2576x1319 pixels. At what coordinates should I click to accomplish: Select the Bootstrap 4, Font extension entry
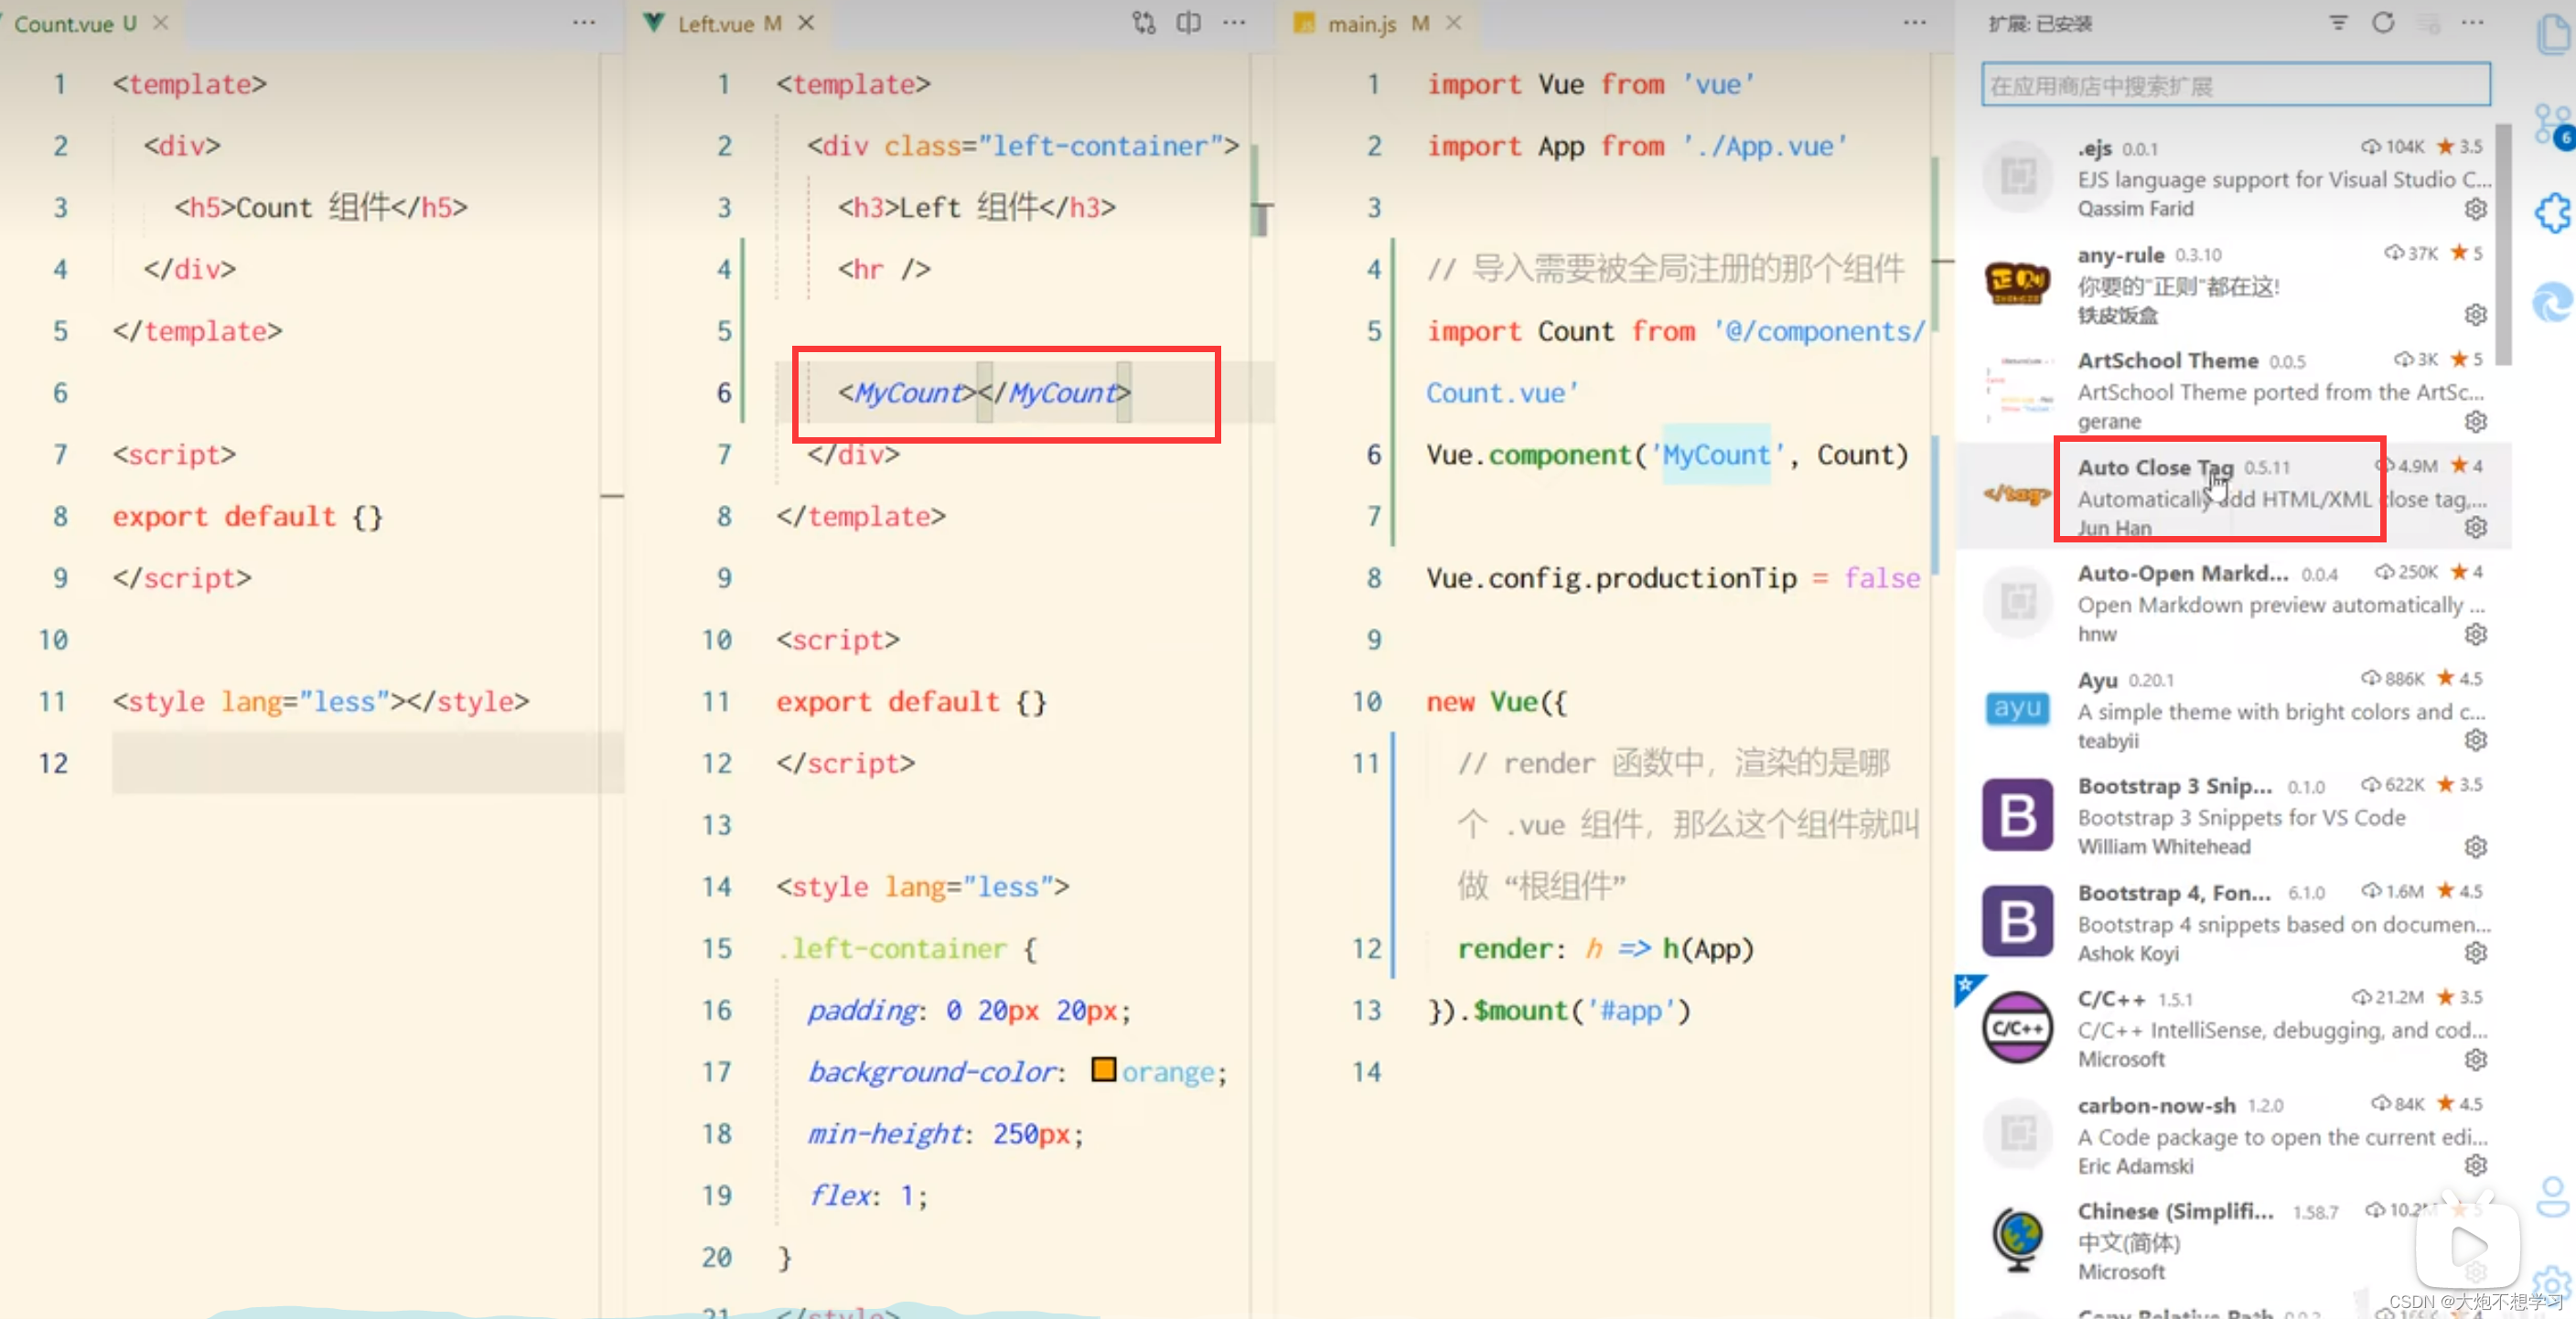[x=2234, y=922]
